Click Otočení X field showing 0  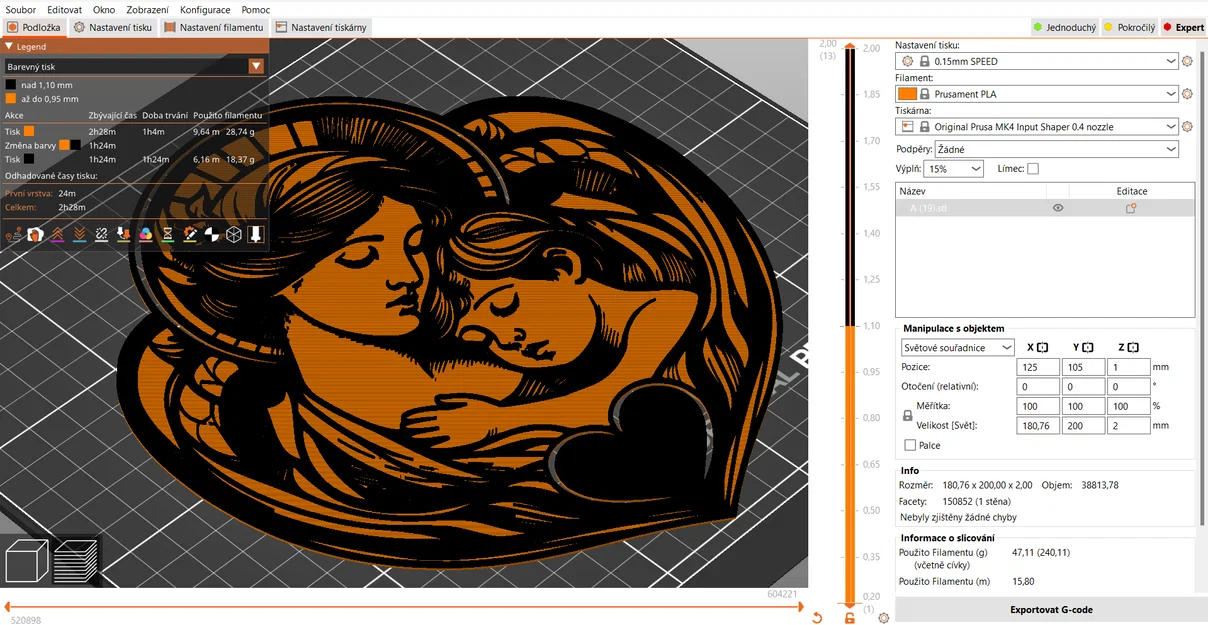pyautogui.click(x=1039, y=386)
